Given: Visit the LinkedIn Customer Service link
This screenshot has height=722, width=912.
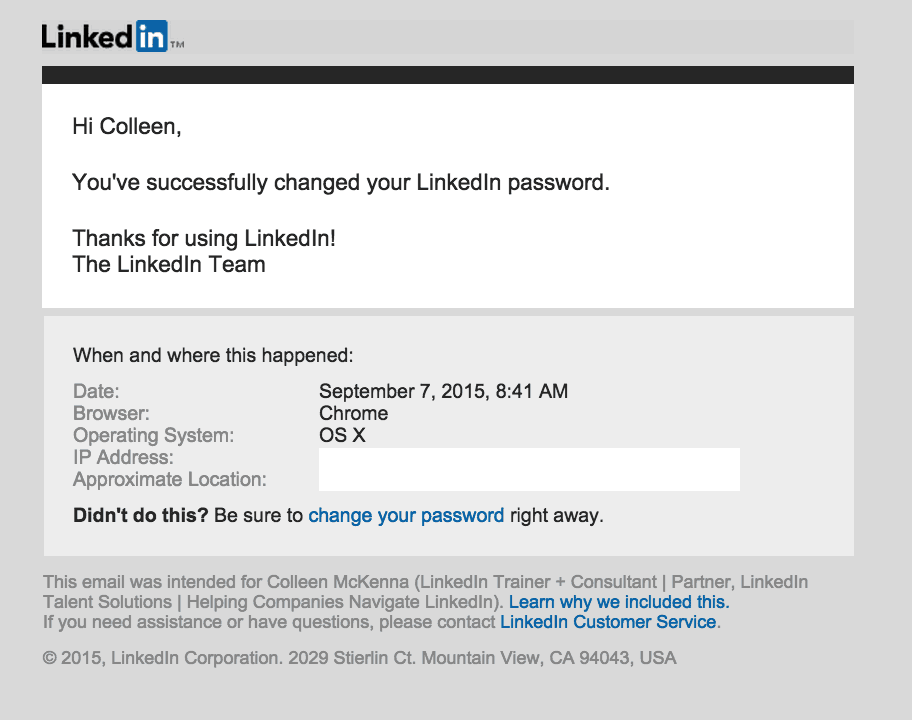Looking at the screenshot, I should tap(608, 622).
